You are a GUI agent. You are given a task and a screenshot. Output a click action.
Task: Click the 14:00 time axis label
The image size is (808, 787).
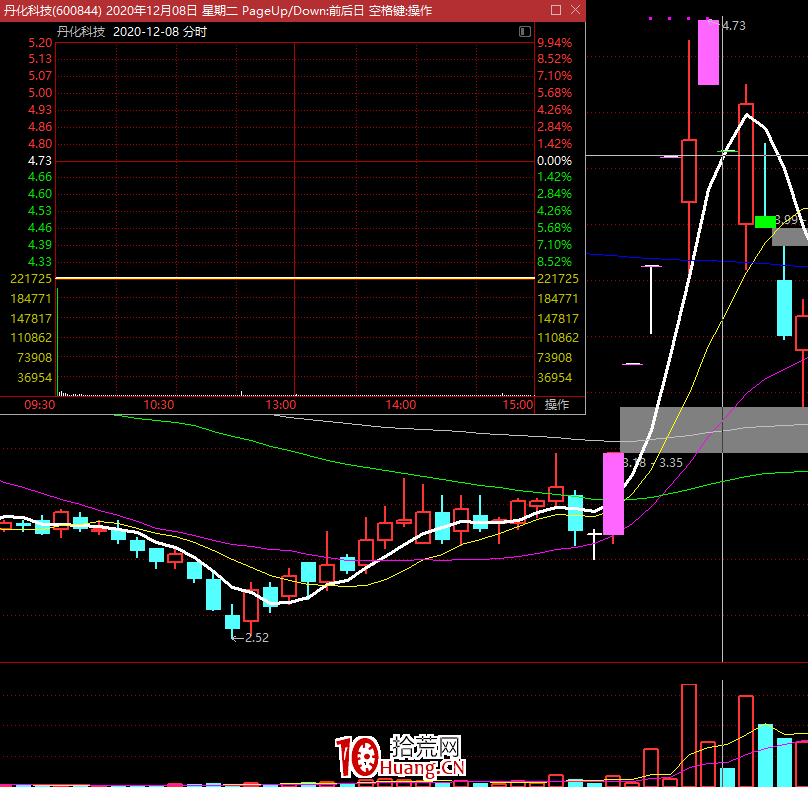[x=401, y=405]
